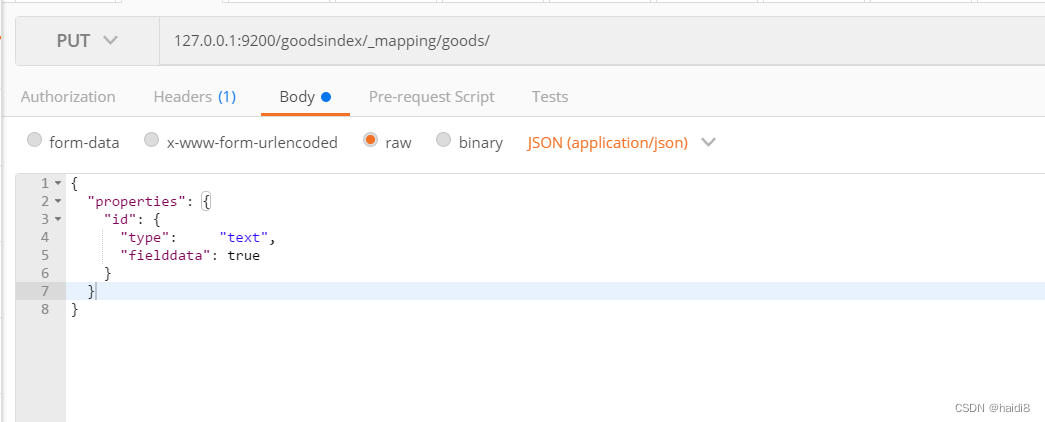Place cursor at end of line 7
Image resolution: width=1045 pixels, height=422 pixels.
point(98,291)
